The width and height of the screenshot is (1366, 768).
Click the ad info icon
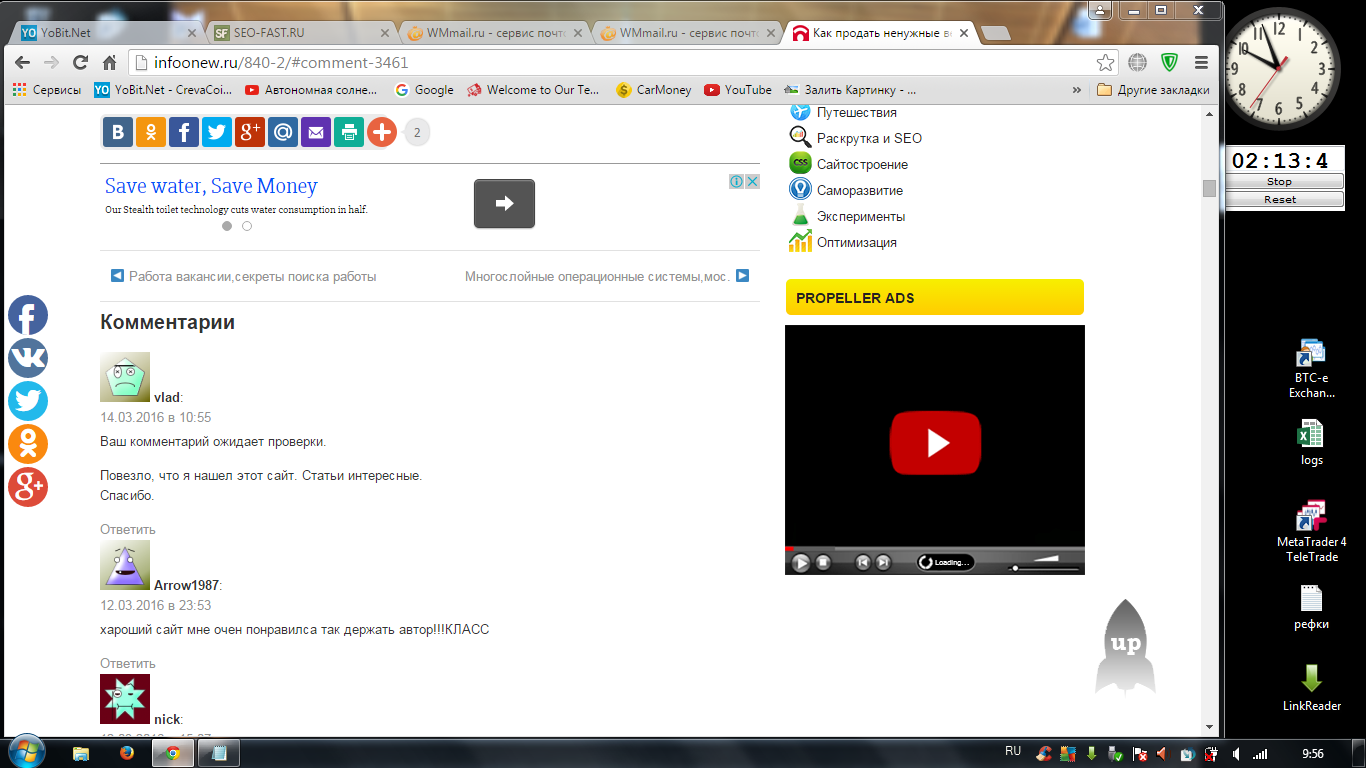click(x=736, y=181)
